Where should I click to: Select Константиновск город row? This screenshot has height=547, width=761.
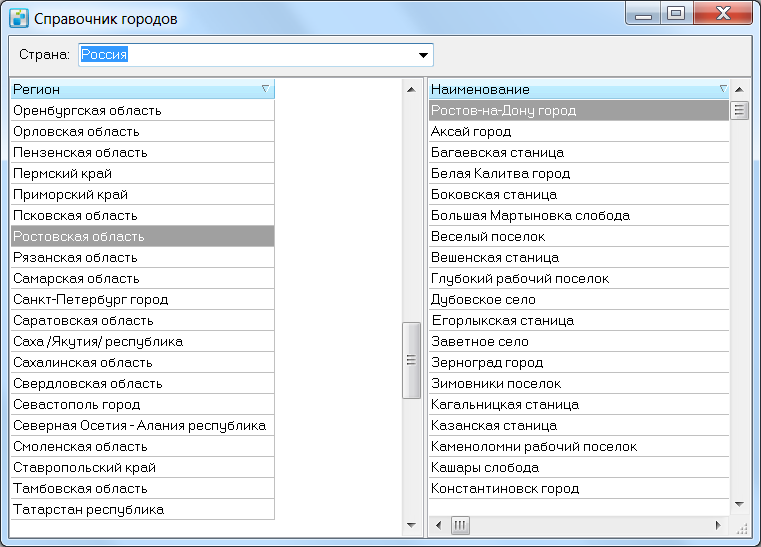579,488
